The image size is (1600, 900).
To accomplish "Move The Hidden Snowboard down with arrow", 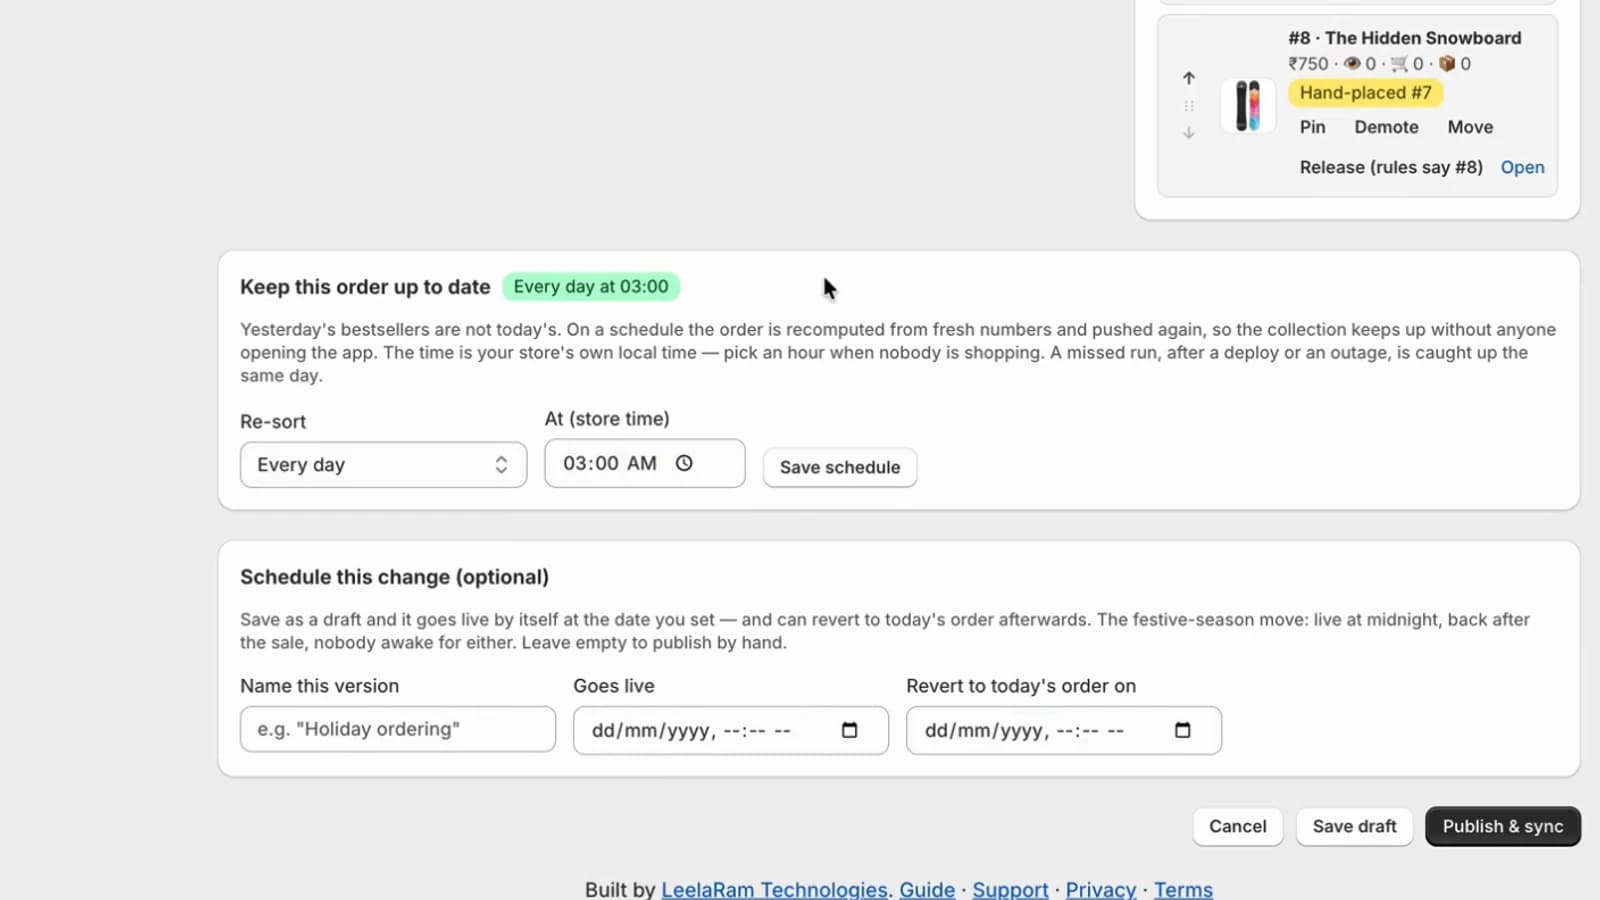I will click(1188, 132).
